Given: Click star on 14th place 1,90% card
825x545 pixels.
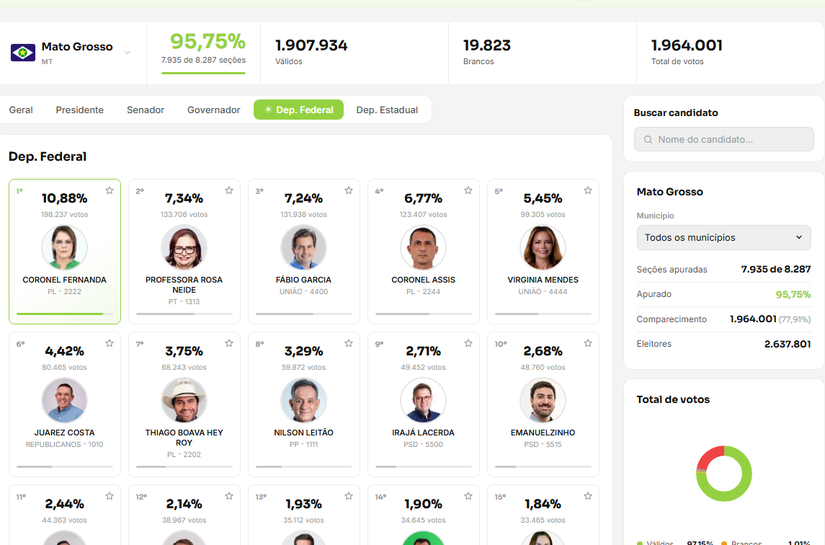Looking at the screenshot, I should point(468,496).
